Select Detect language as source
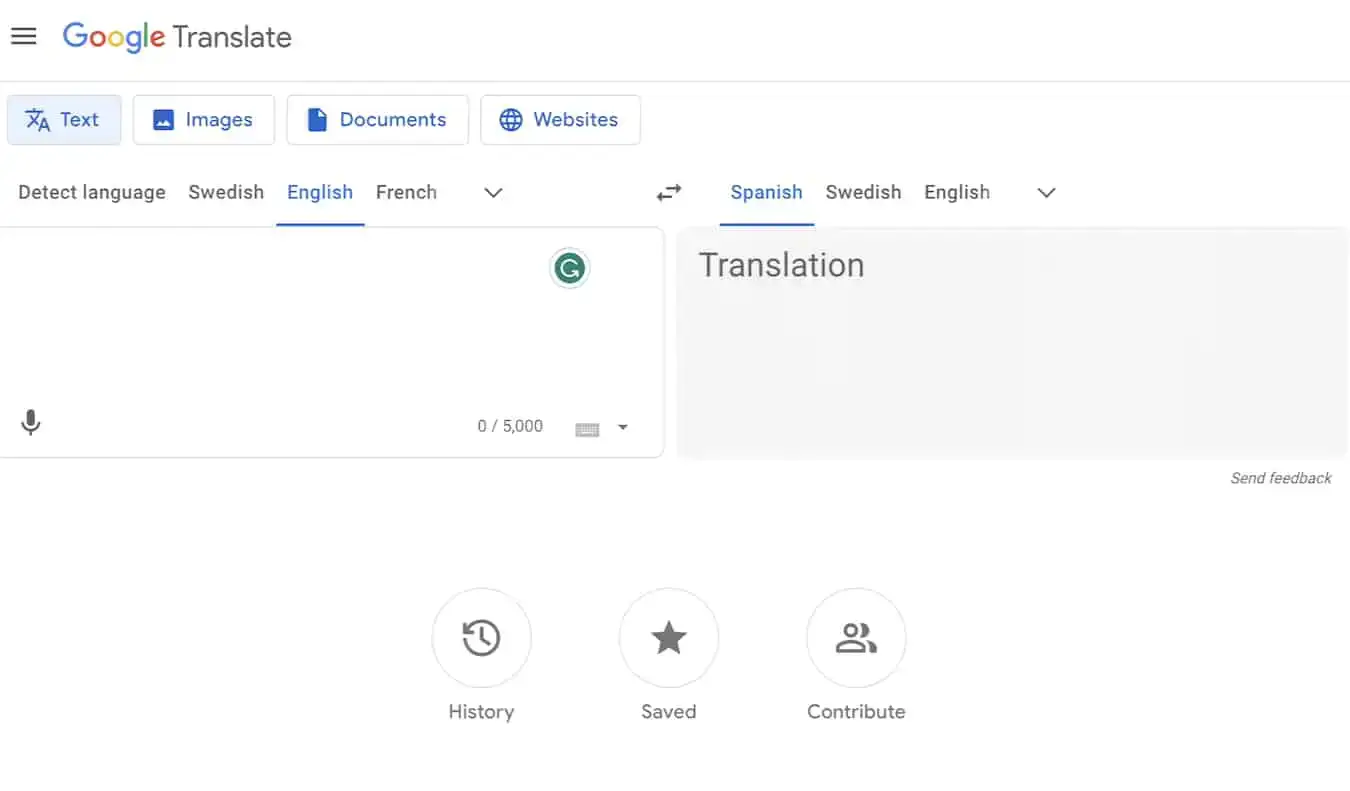 tap(92, 192)
